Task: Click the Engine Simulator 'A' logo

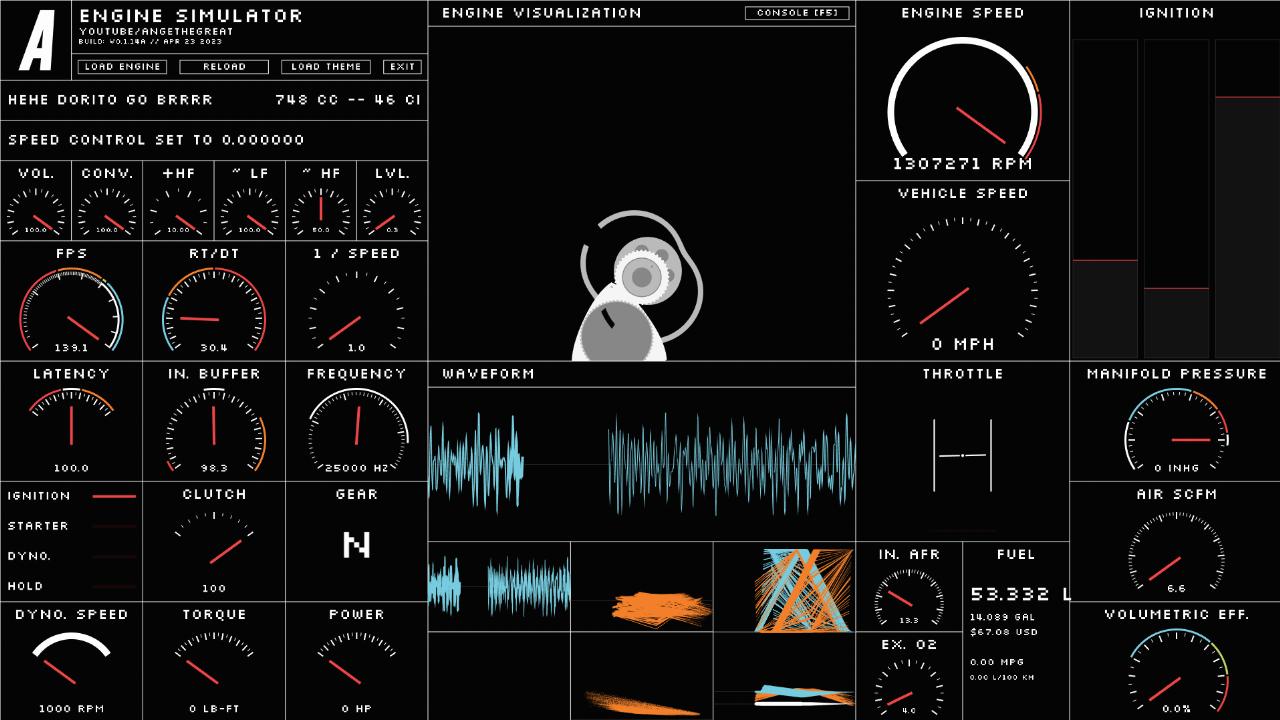Action: pos(37,41)
